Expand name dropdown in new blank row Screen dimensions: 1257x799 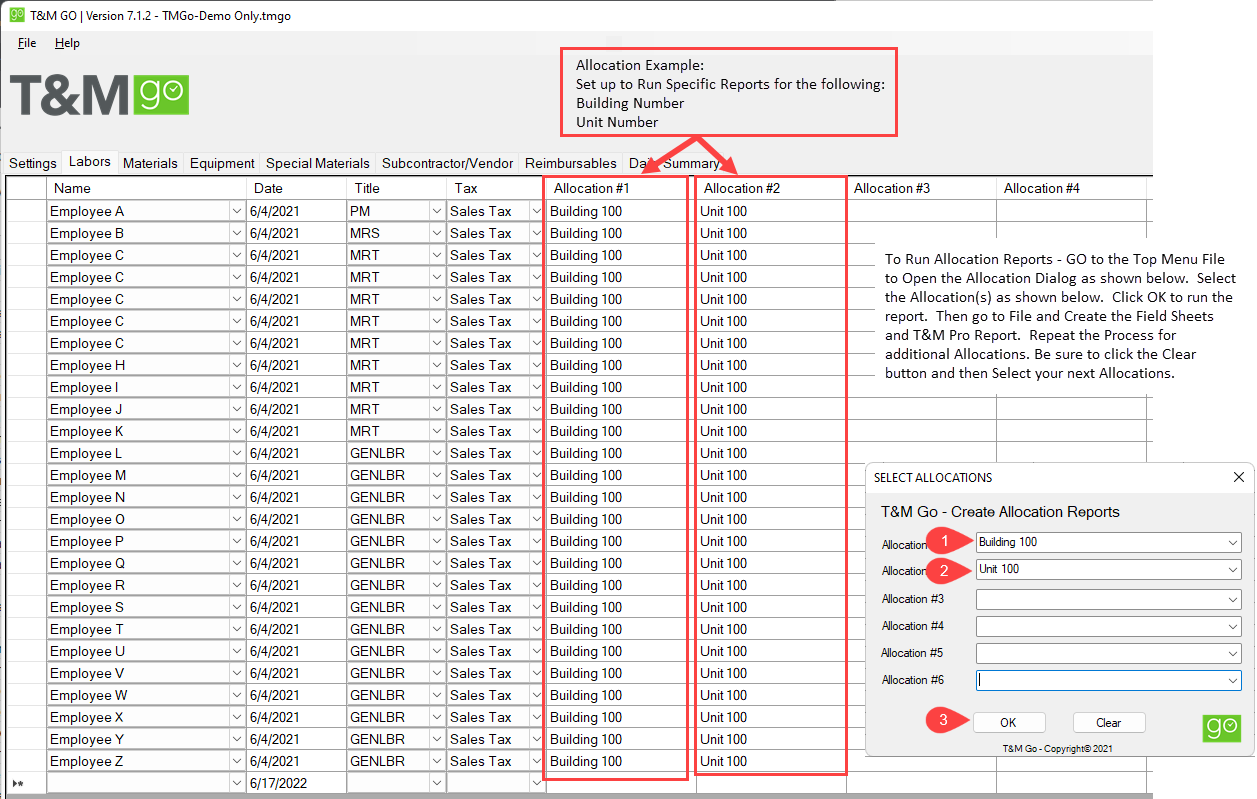pos(236,783)
